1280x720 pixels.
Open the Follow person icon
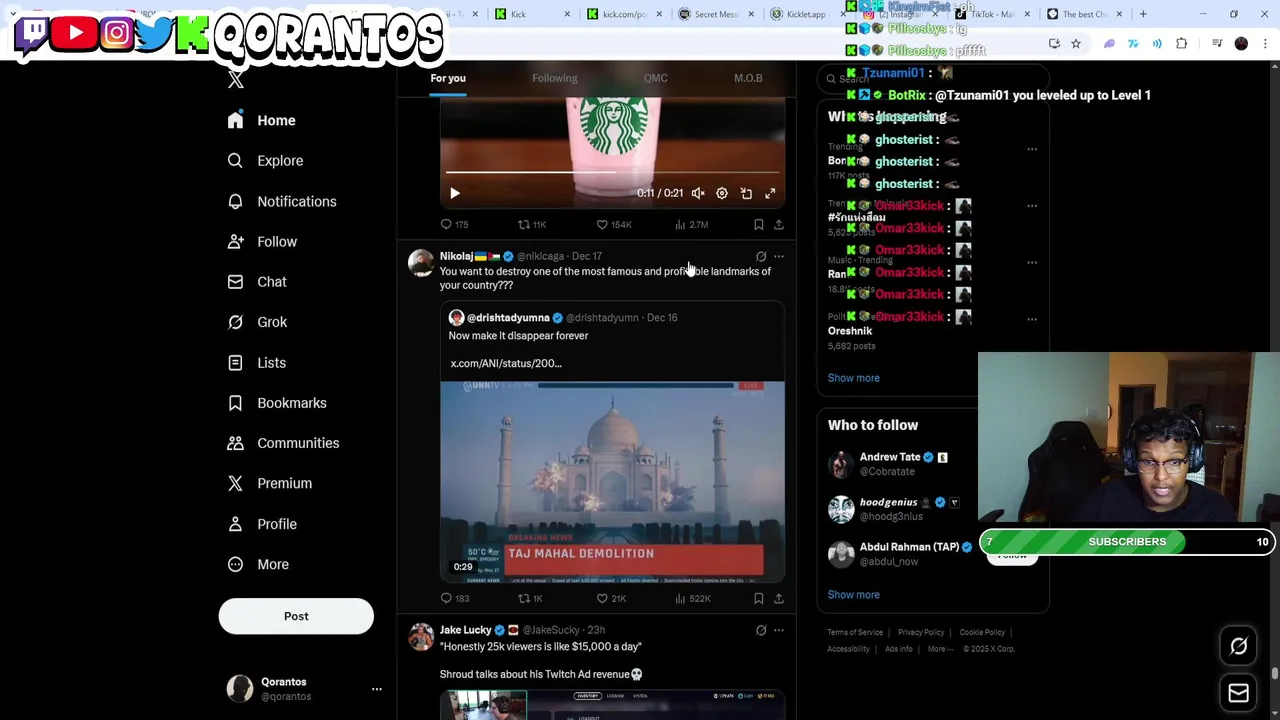point(235,241)
